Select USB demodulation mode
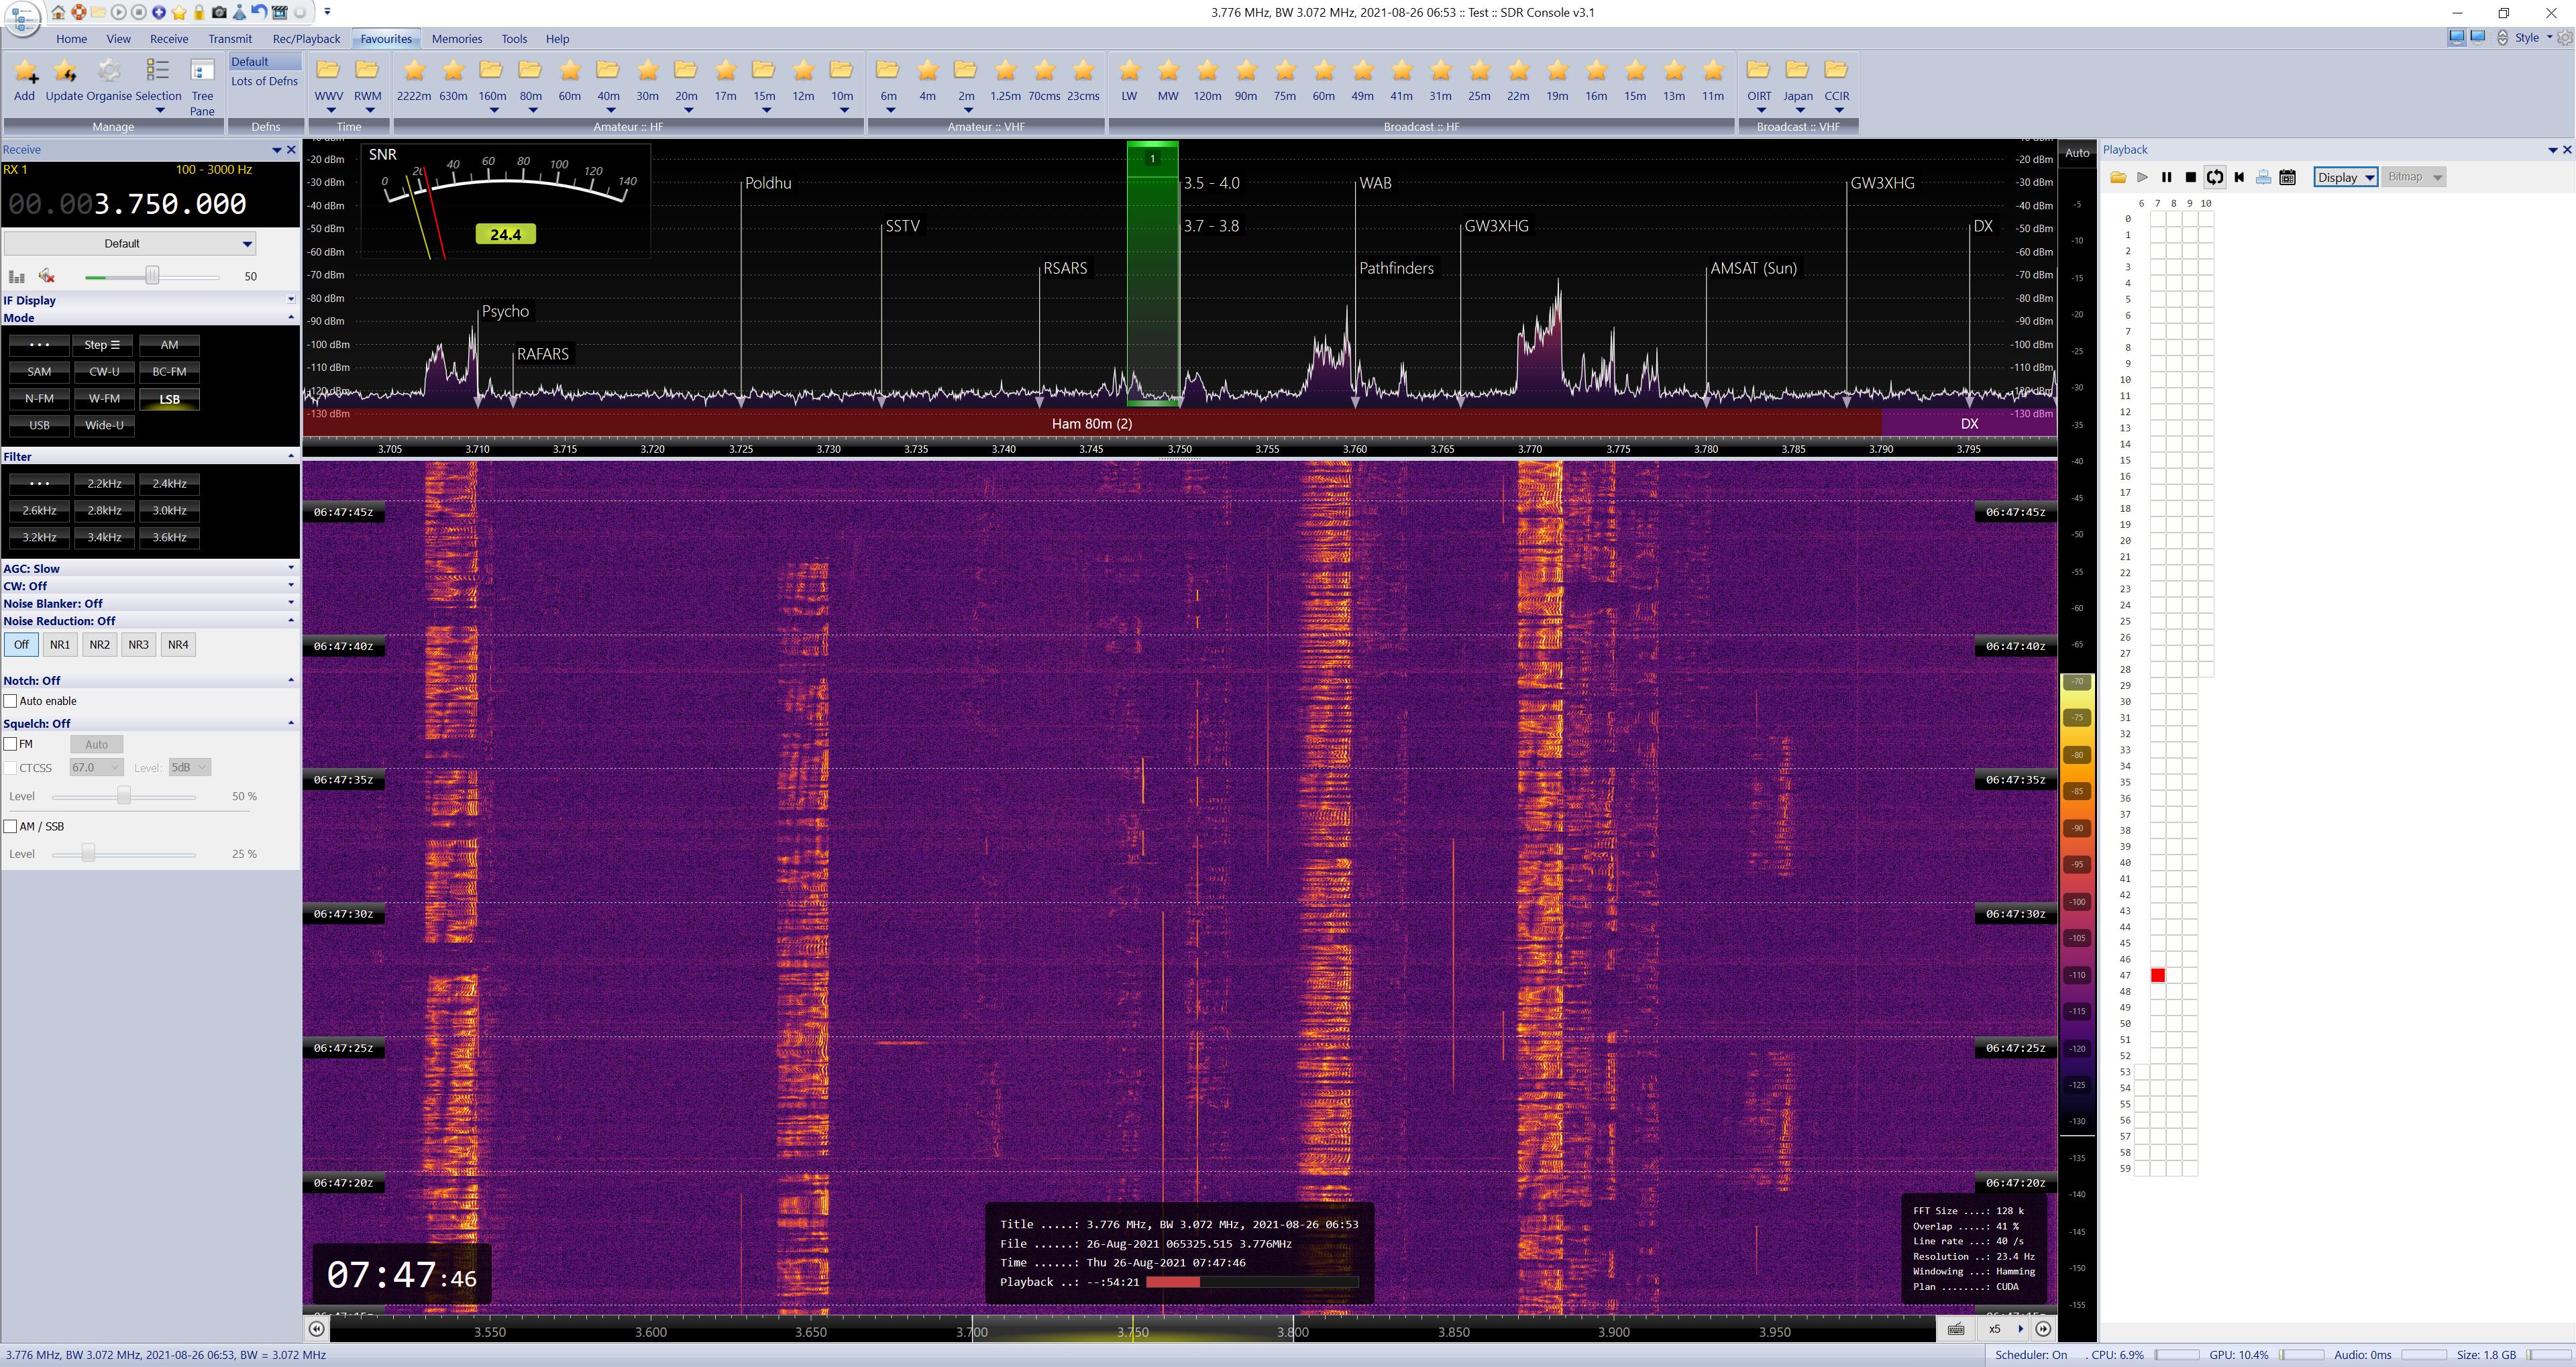Image resolution: width=2576 pixels, height=1367 pixels. [39, 425]
